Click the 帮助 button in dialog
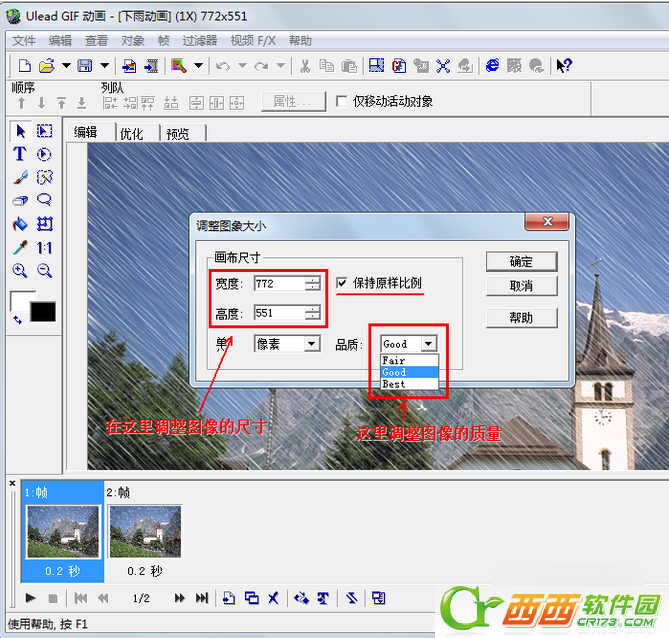This screenshot has width=669, height=638. [521, 318]
